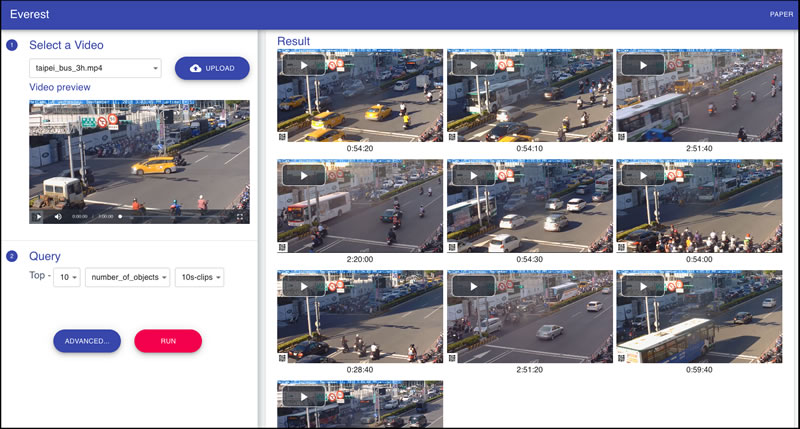Mute the video preview audio

(x=57, y=215)
